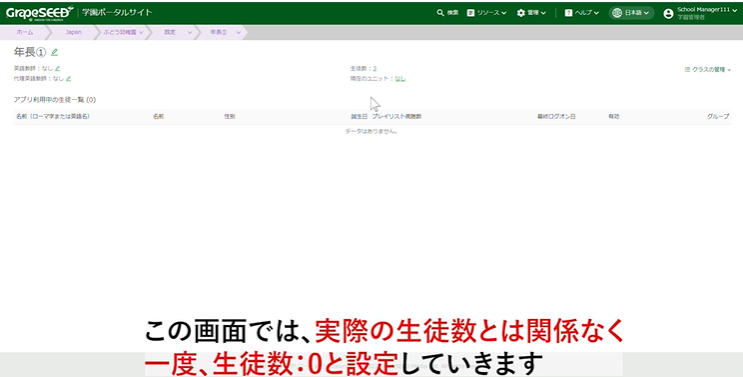
Task: Expand the 管理 menu arrow
Action: tap(543, 13)
